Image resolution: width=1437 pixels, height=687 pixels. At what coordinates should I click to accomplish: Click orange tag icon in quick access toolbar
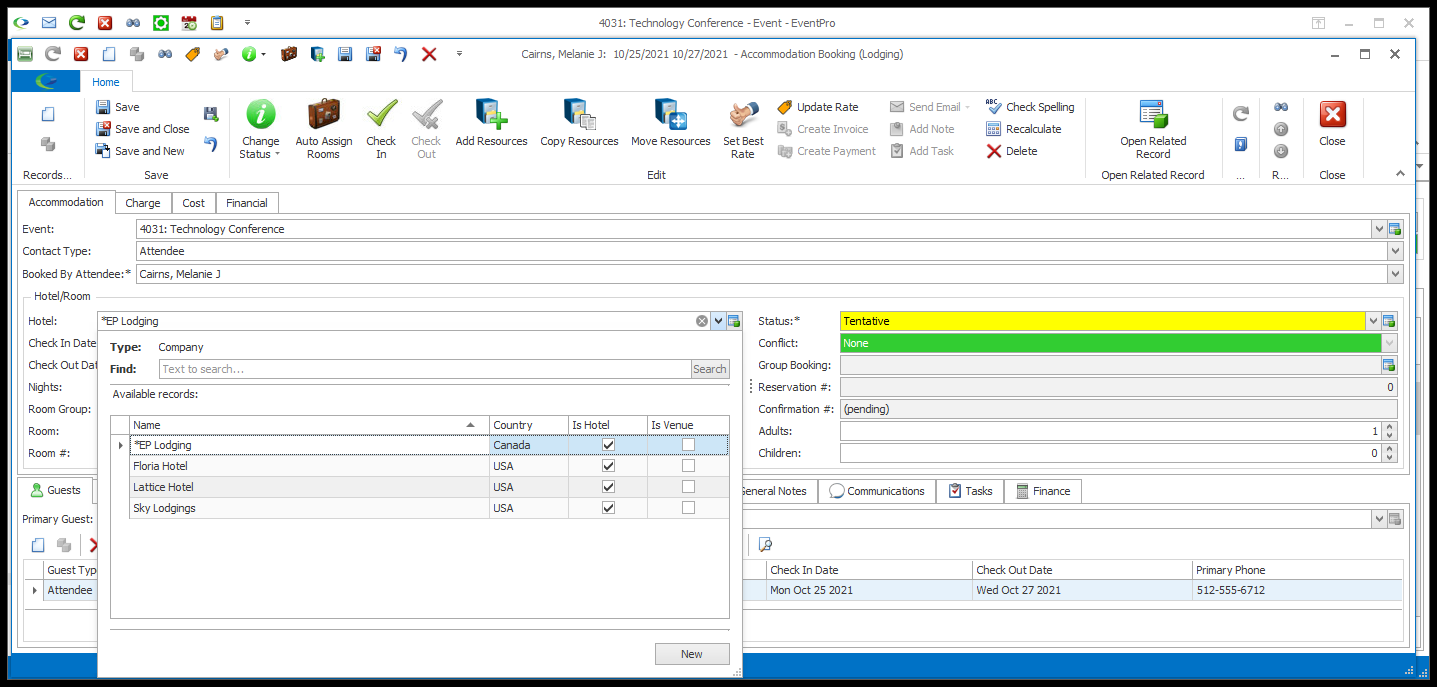coord(193,54)
